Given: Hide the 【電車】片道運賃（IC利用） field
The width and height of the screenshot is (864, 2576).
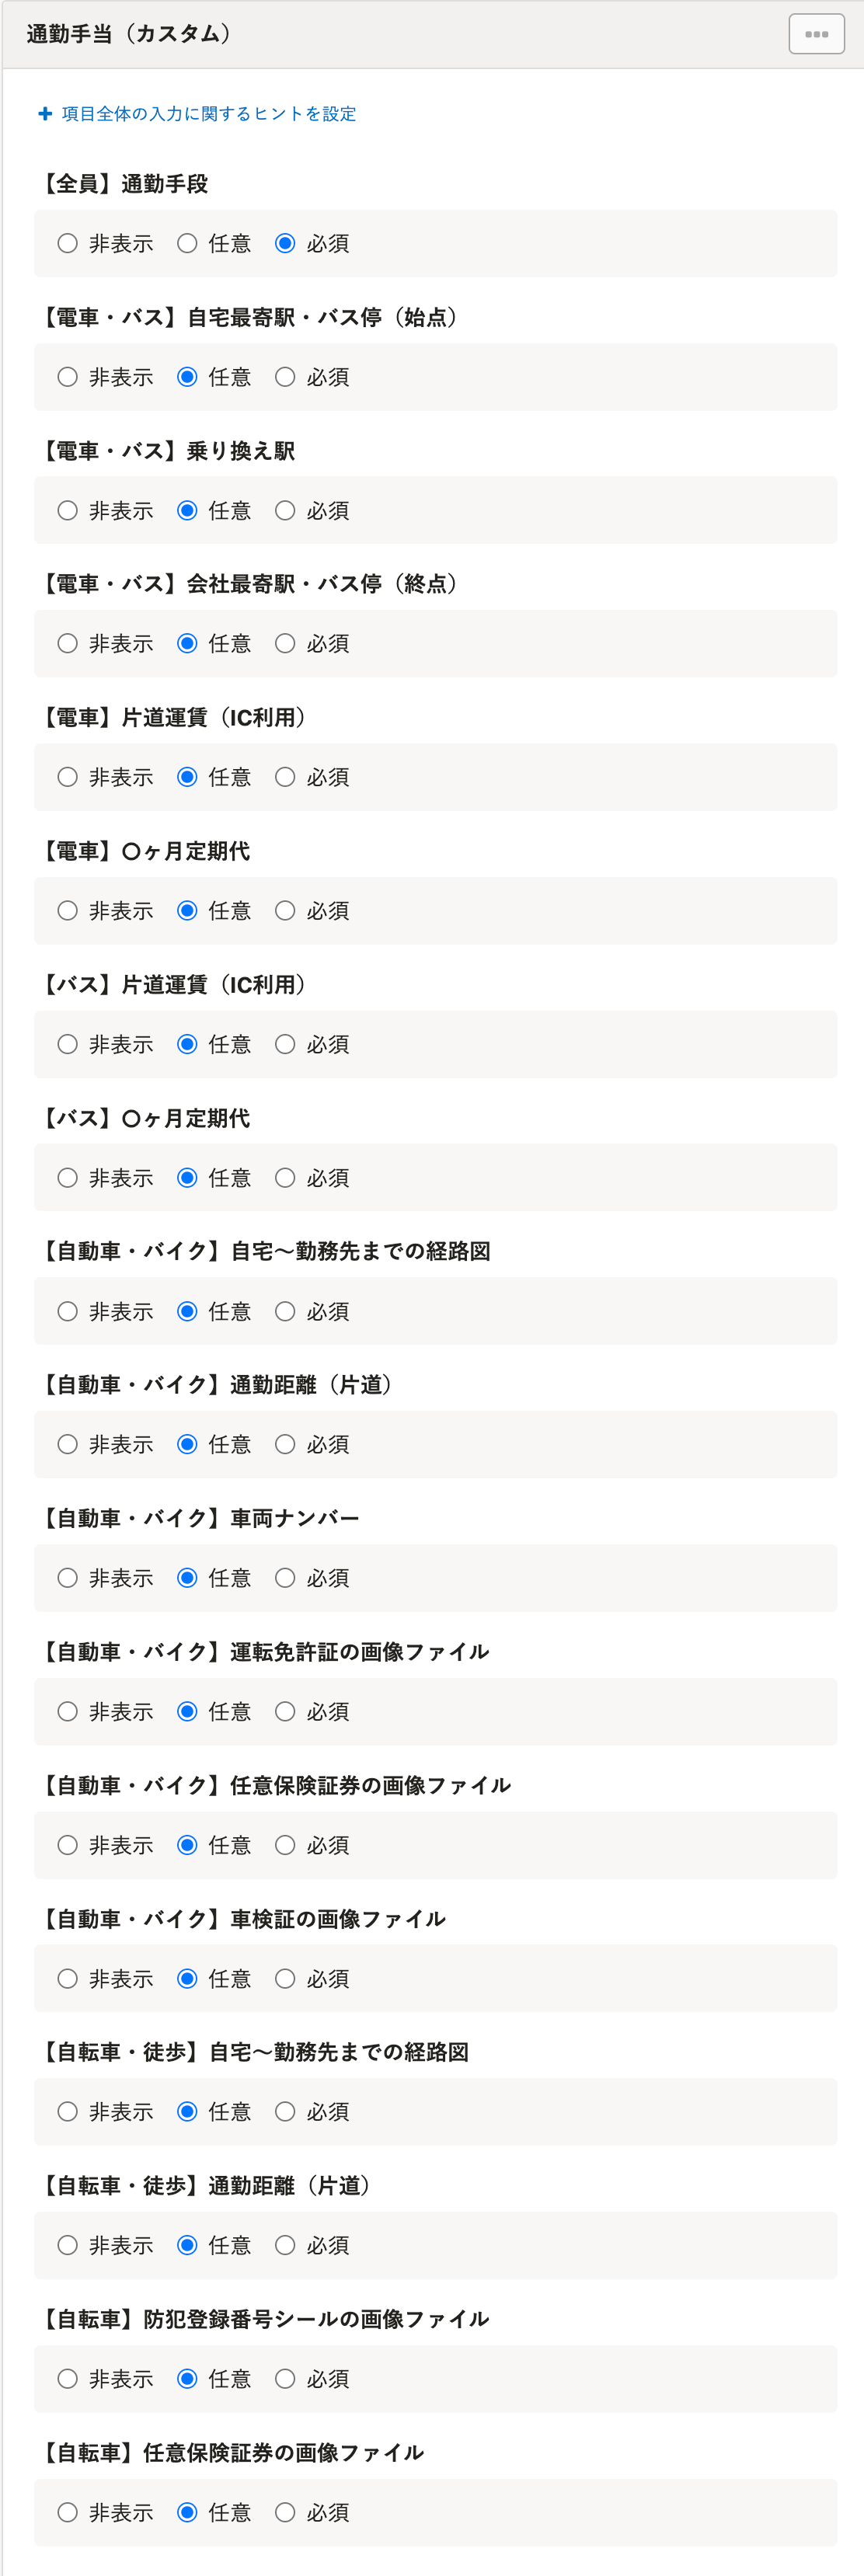Looking at the screenshot, I should pyautogui.click(x=68, y=777).
